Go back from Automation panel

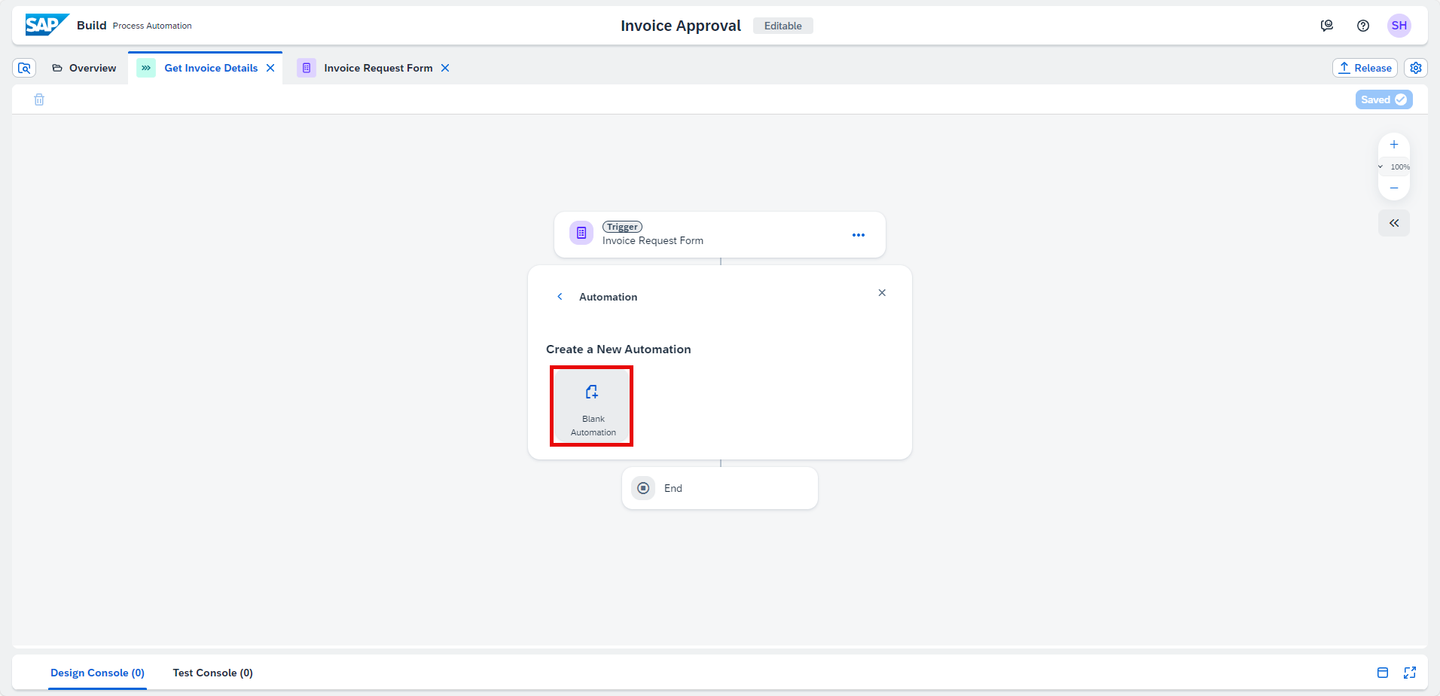pos(560,297)
